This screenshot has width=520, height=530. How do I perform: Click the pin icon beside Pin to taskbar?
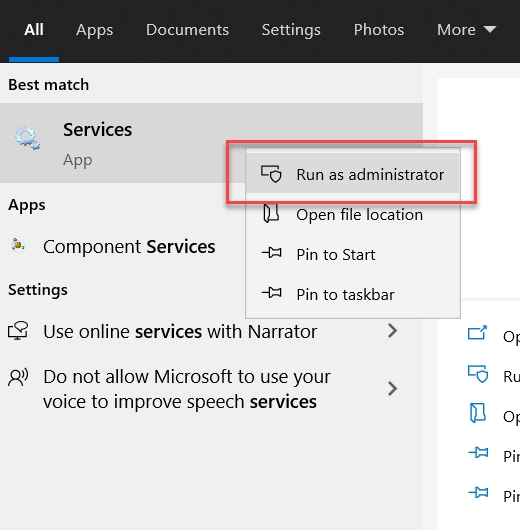[271, 293]
